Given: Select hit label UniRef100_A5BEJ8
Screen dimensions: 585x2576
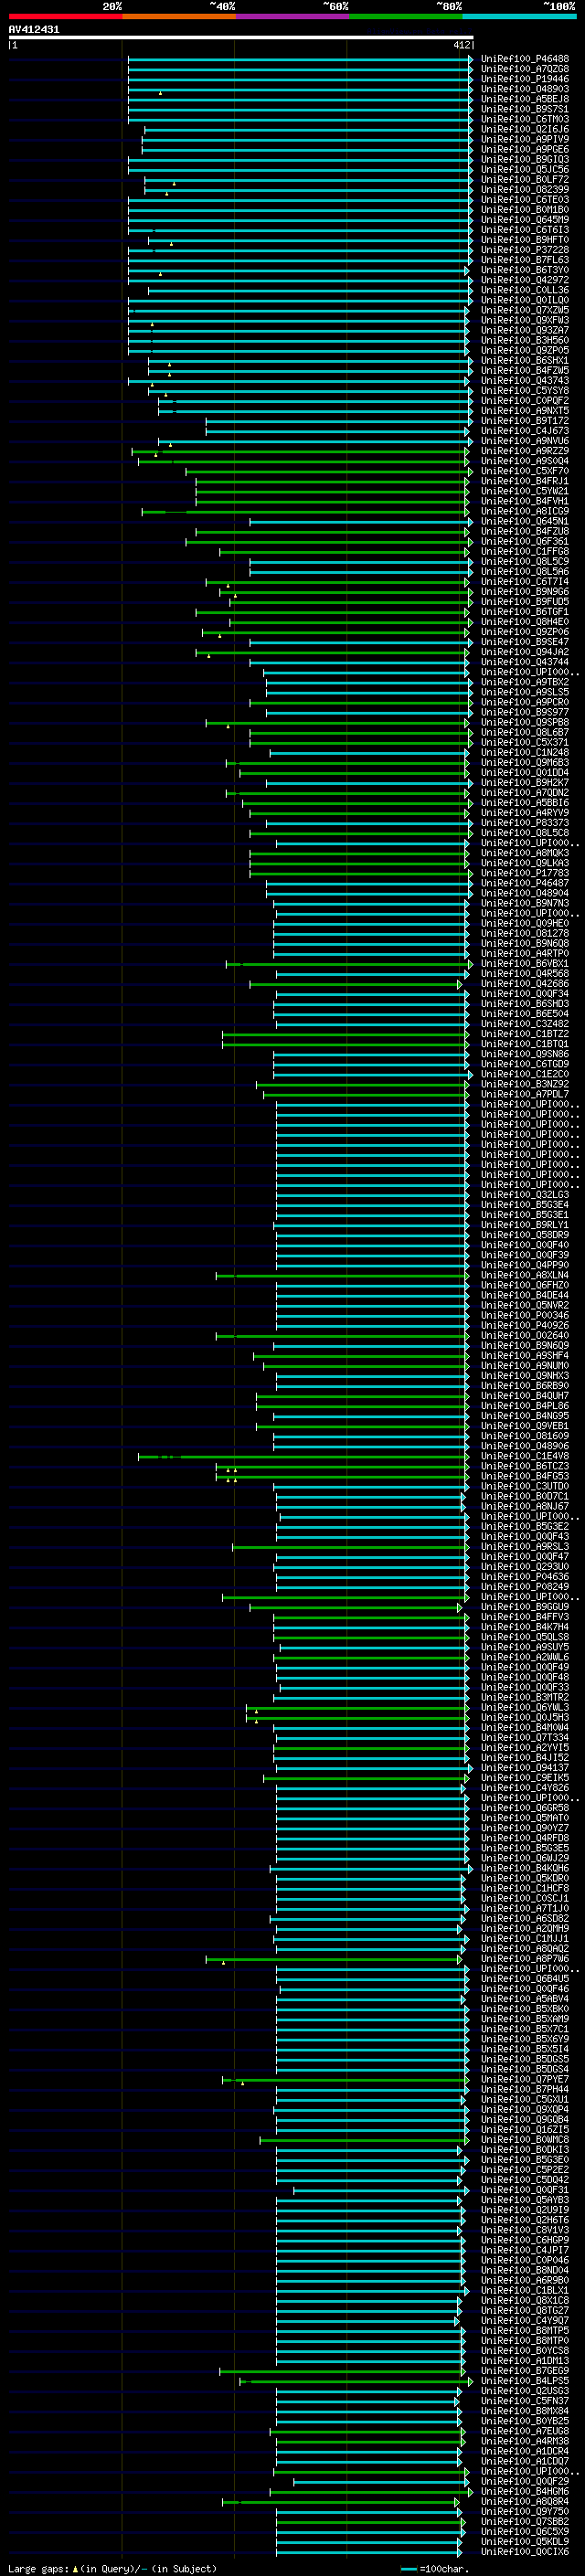Looking at the screenshot, I should 525,99.
